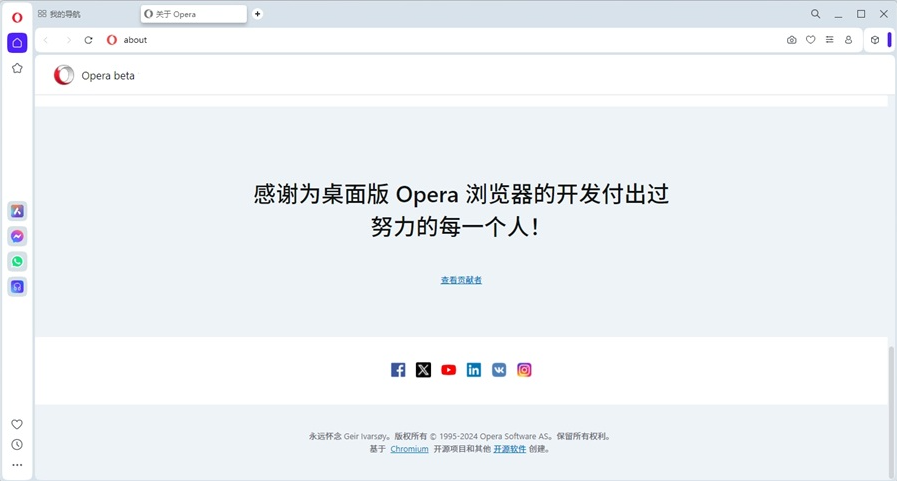The width and height of the screenshot is (897, 481).
Task: Visit Opera's LinkedIn page
Action: tap(474, 370)
